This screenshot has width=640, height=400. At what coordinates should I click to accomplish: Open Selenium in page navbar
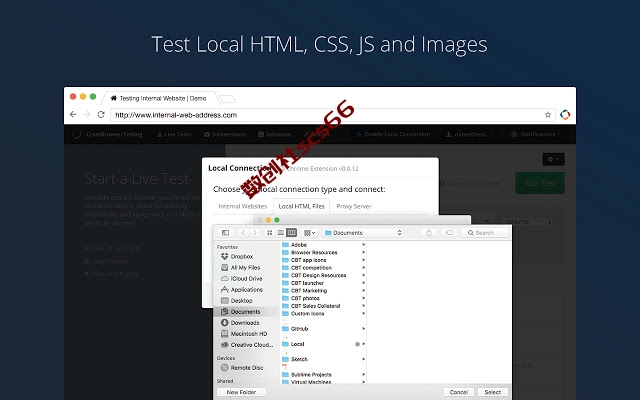(275, 134)
